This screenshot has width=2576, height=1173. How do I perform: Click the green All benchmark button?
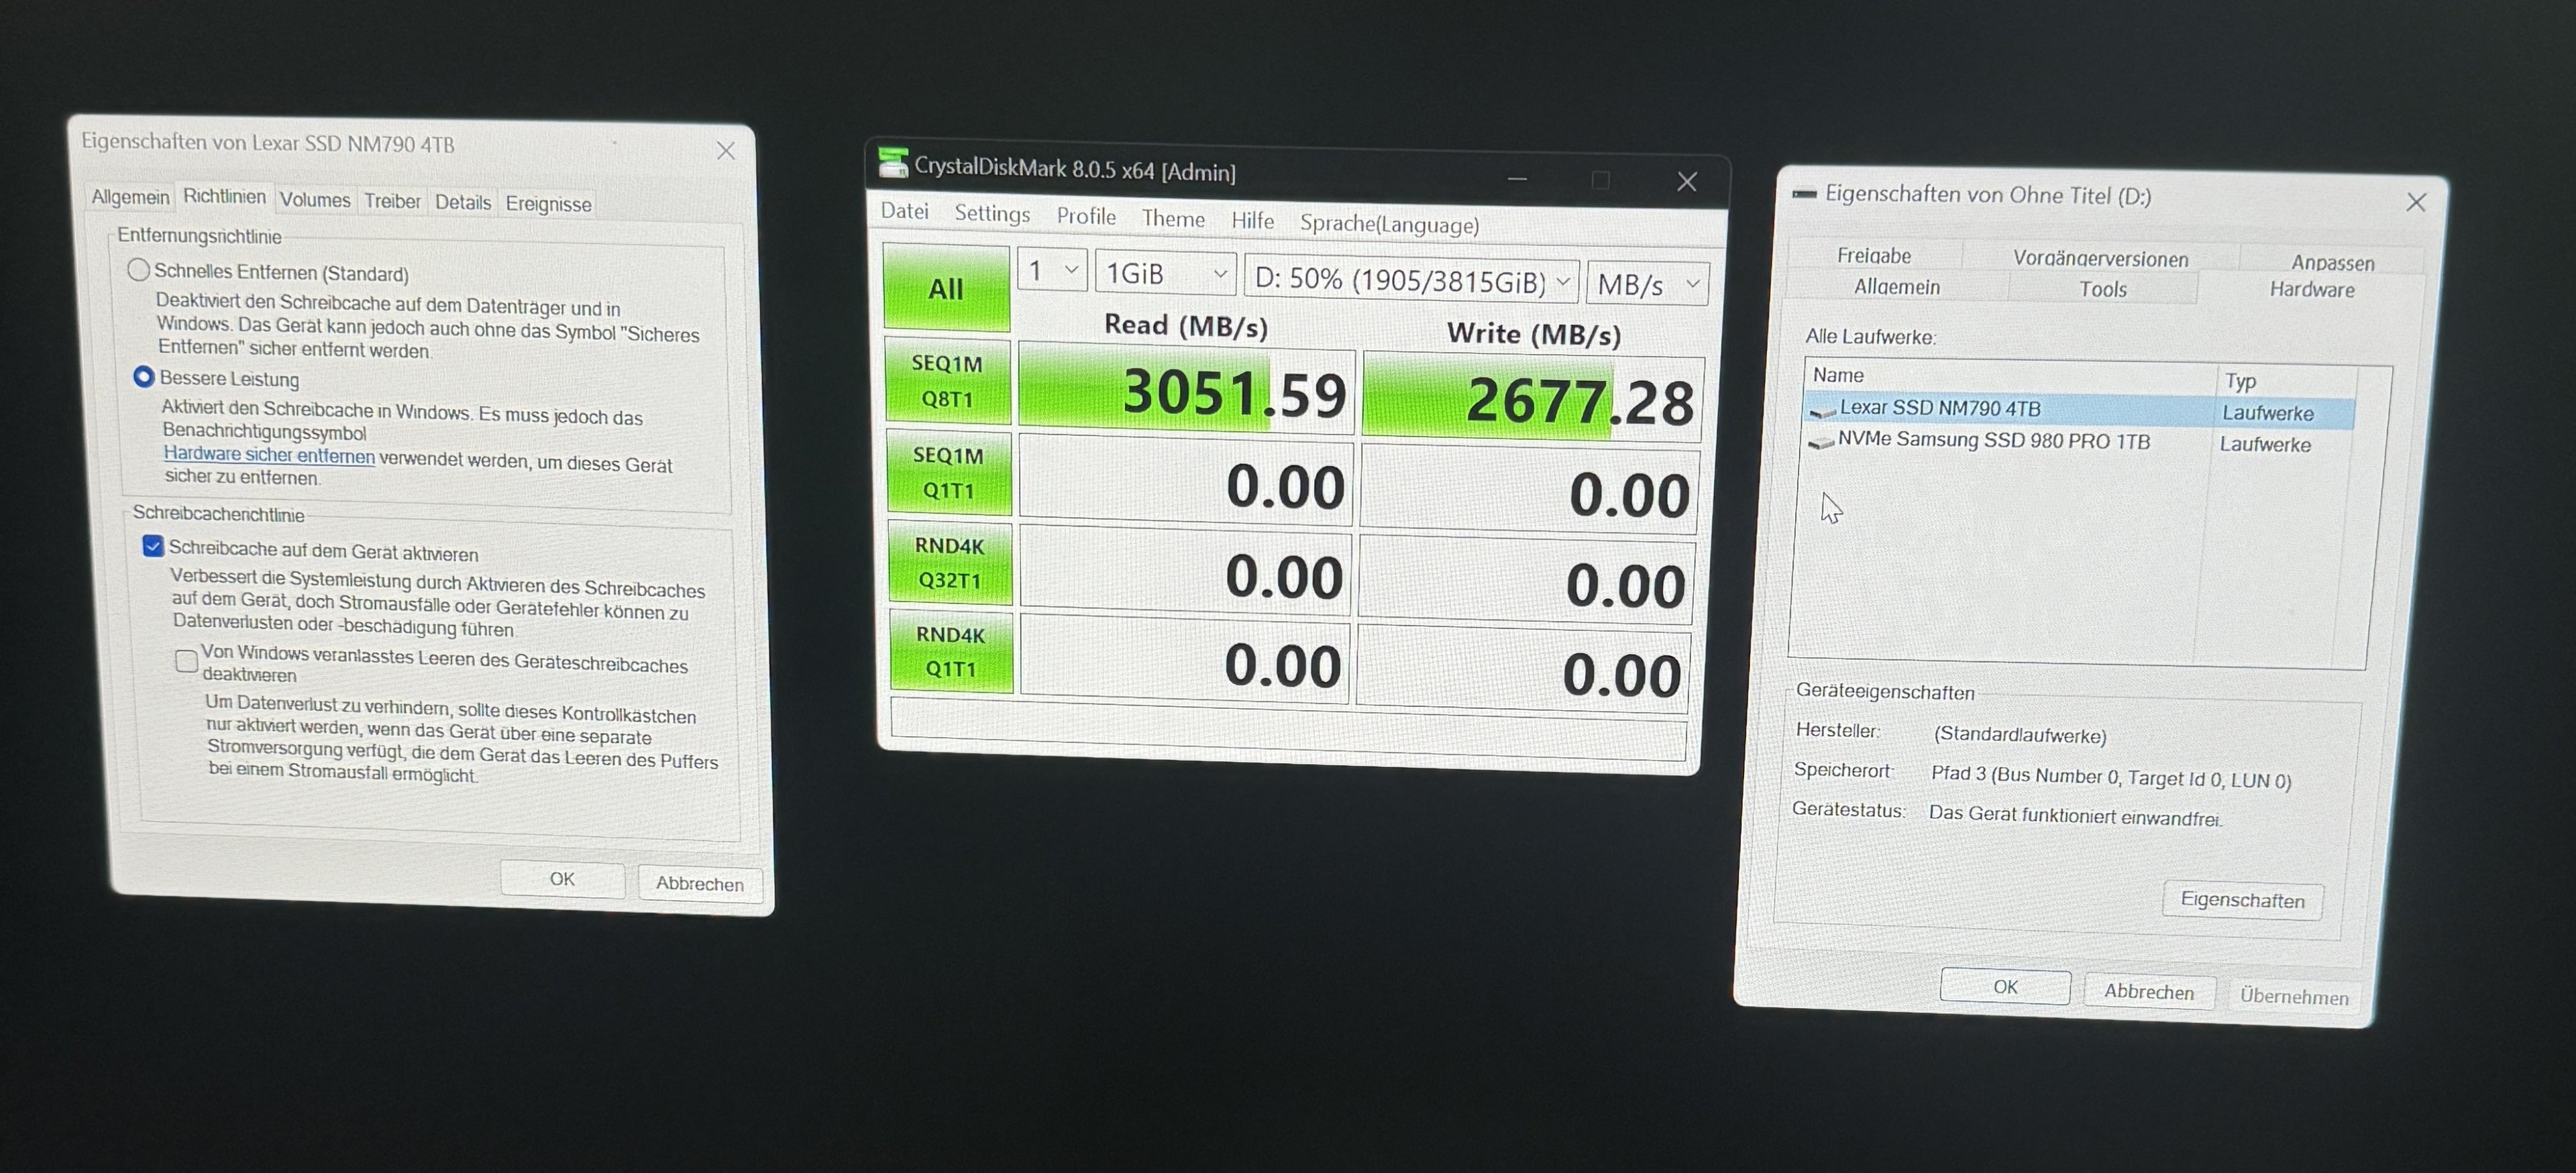click(946, 289)
